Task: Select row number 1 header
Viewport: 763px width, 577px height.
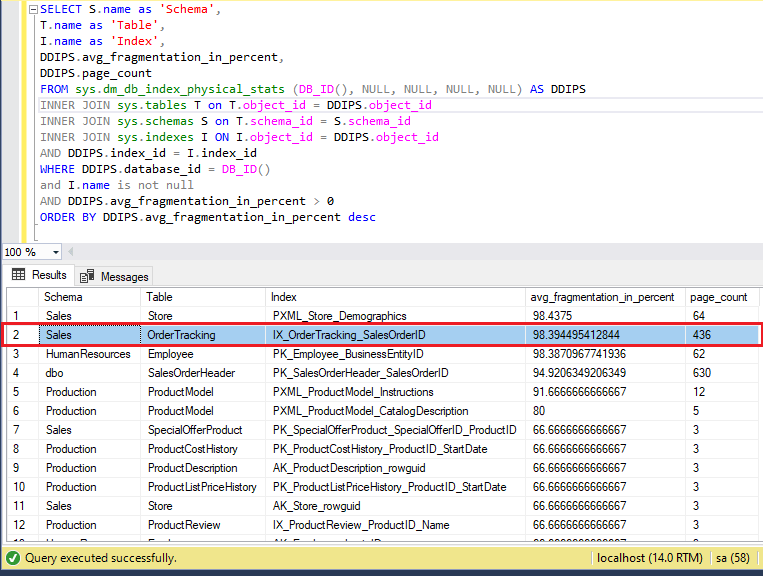Action: tap(23, 316)
